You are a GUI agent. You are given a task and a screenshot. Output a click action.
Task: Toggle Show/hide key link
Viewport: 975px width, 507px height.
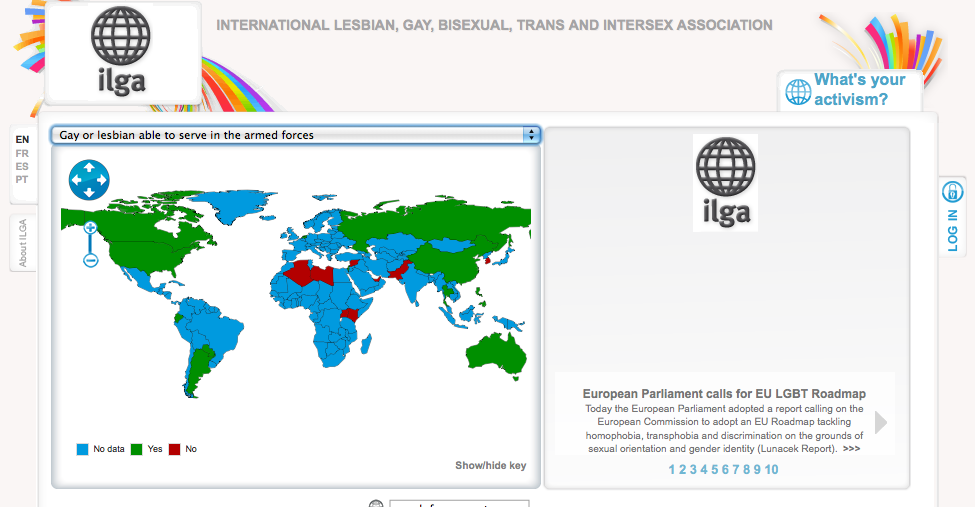click(x=491, y=465)
